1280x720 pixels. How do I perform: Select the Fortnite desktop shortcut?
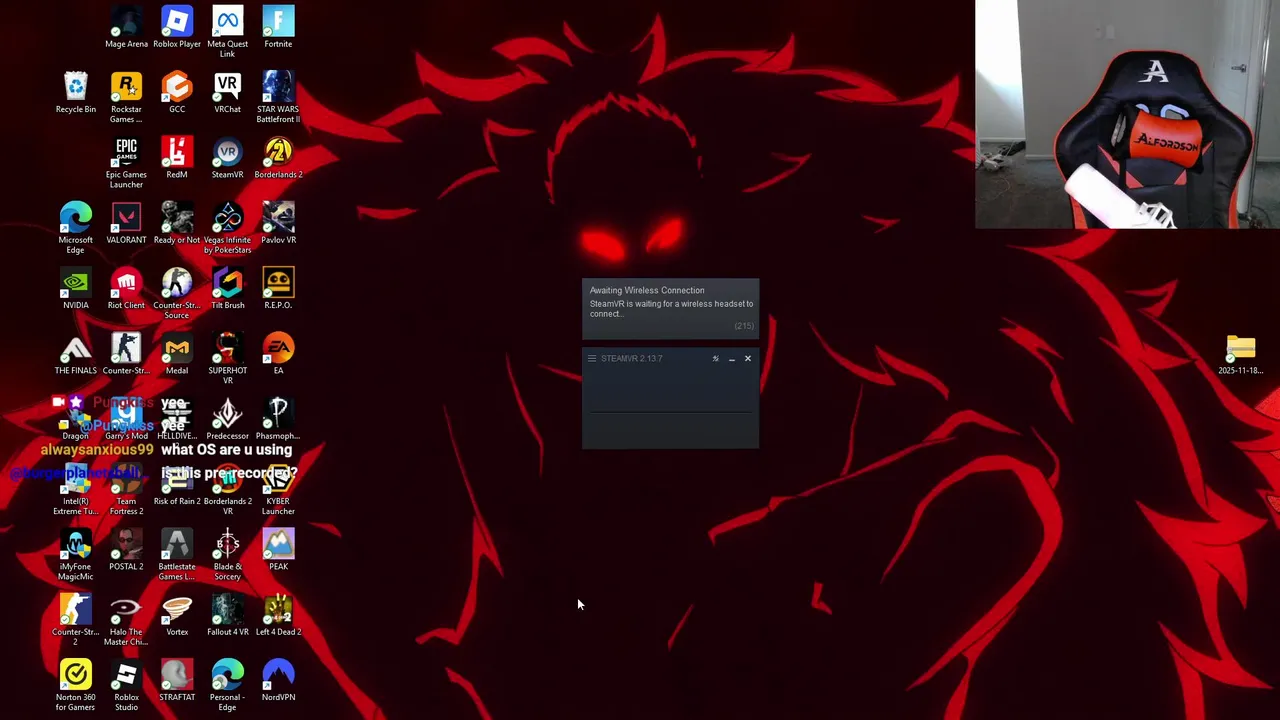click(278, 28)
